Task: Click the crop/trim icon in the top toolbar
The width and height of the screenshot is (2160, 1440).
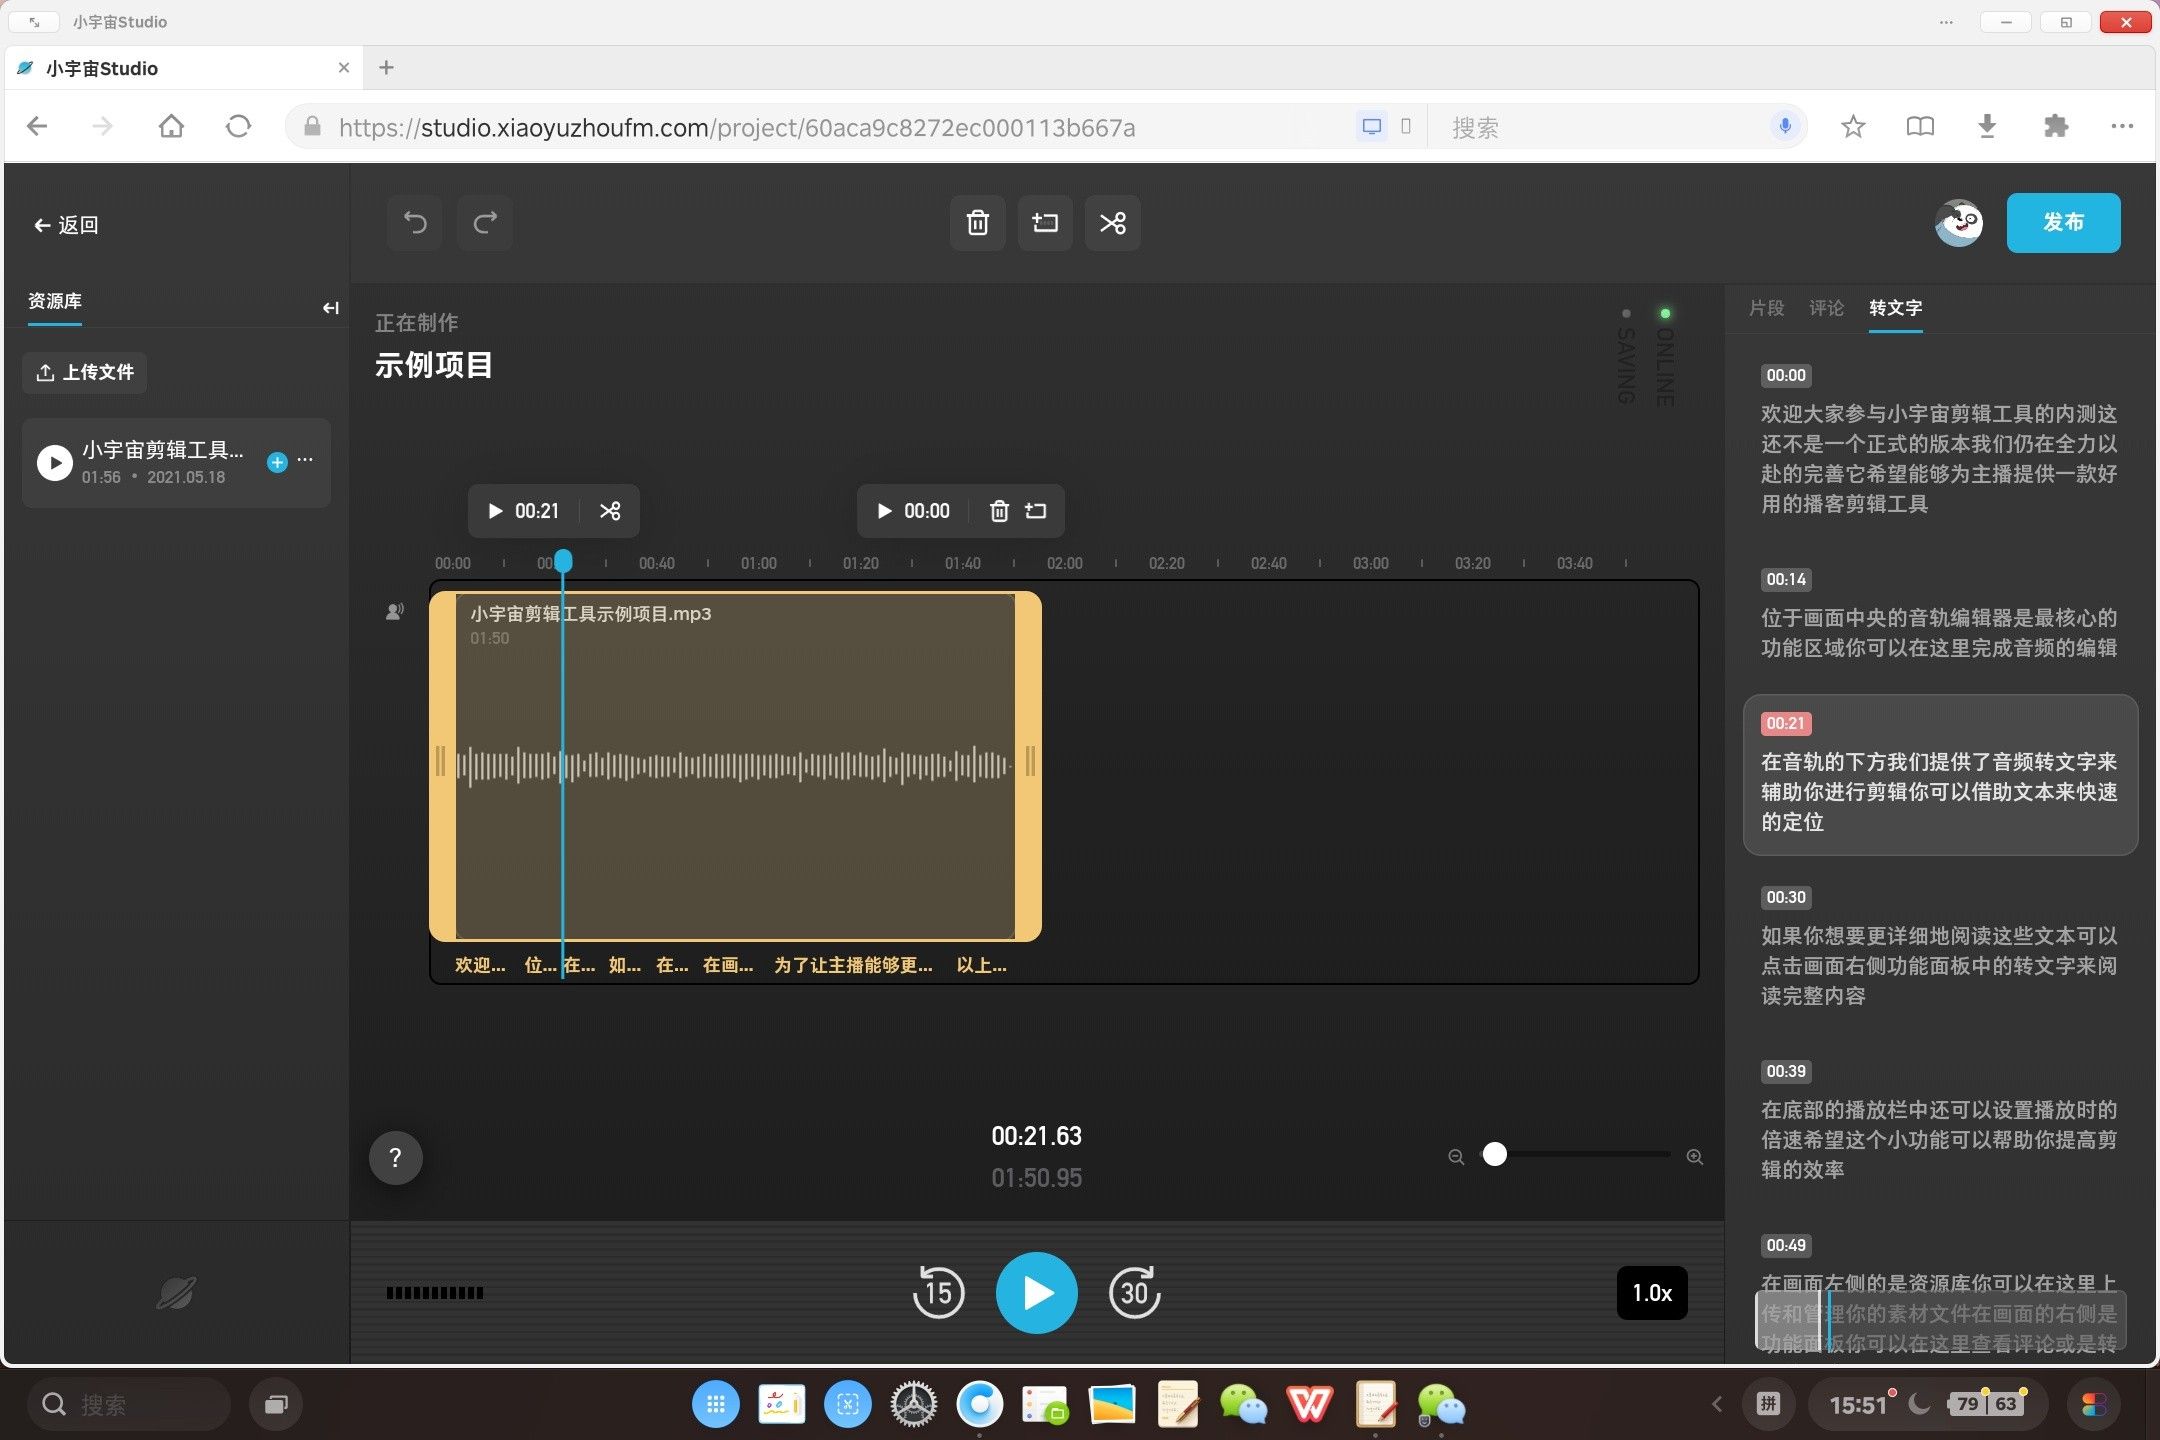Action: click(1045, 223)
